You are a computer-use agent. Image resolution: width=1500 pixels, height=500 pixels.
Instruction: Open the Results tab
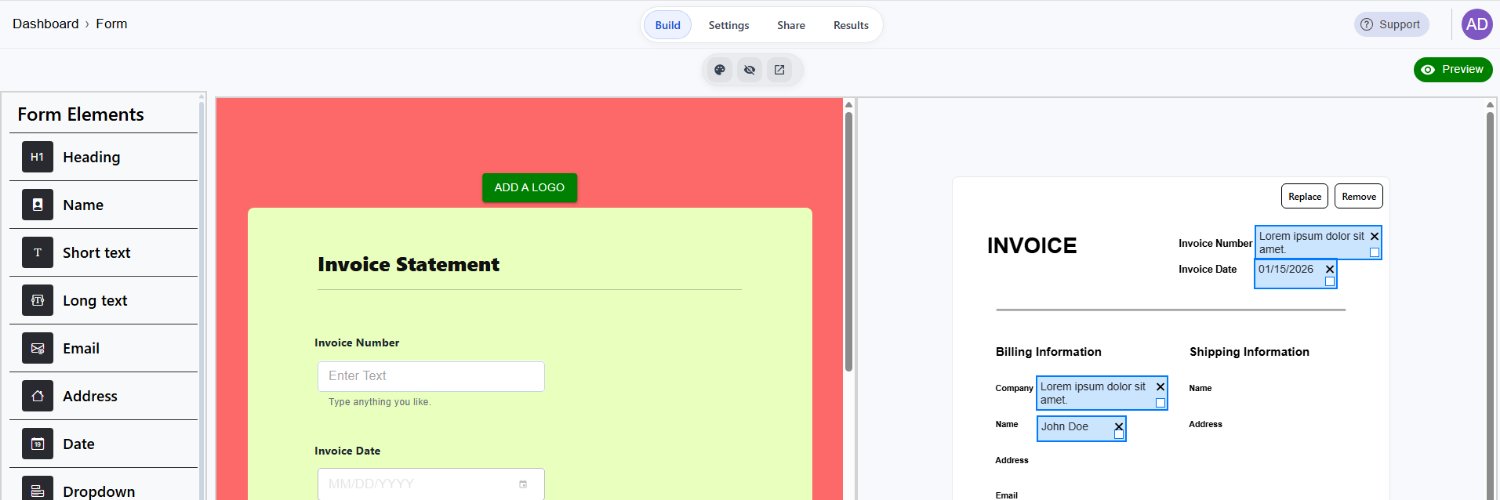coord(851,25)
